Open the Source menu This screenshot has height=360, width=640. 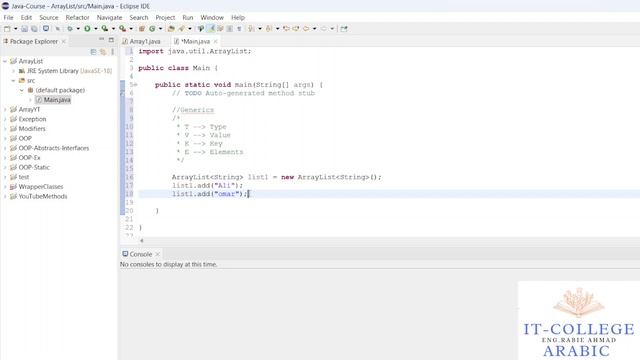click(49, 18)
